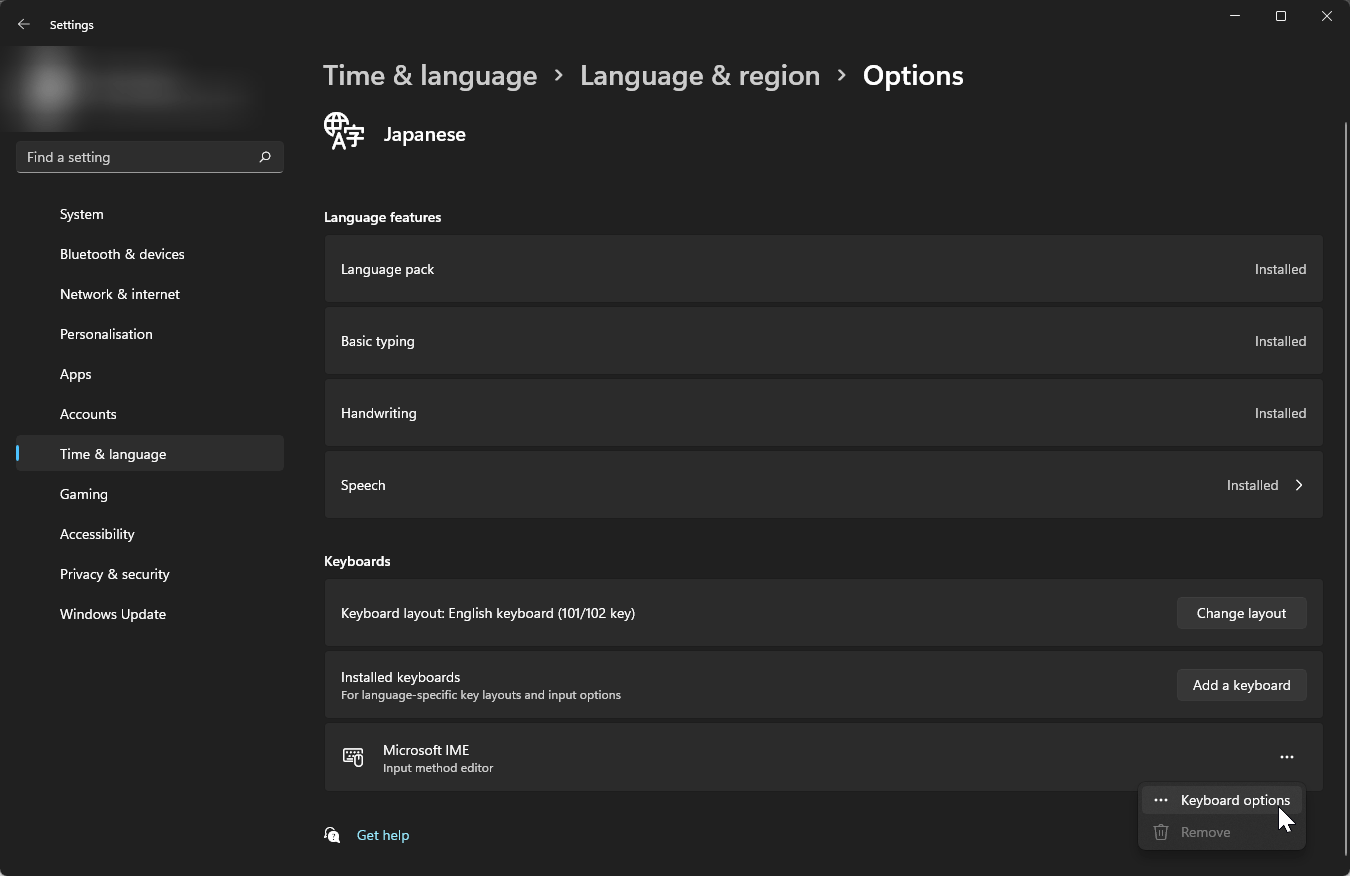Click the Microsoft IME keyboard icon
Viewport: 1350px width, 876px height.
(x=353, y=757)
